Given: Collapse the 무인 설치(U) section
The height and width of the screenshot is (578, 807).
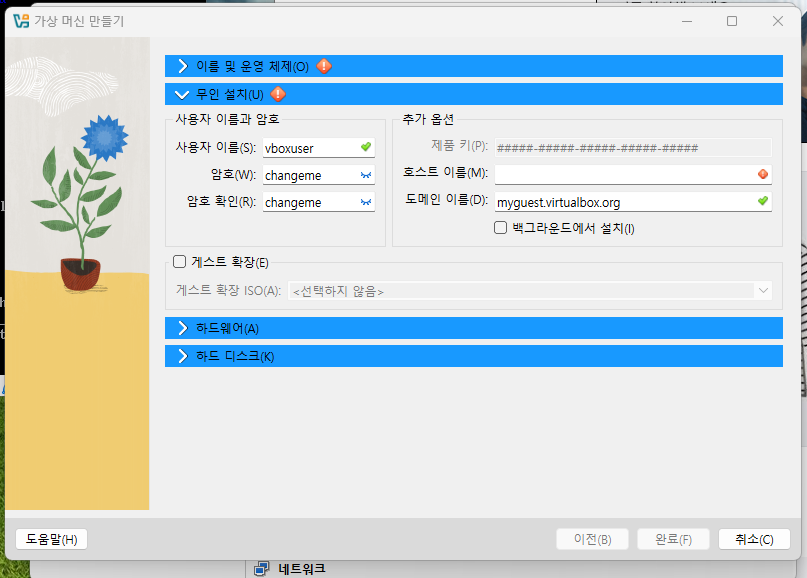Looking at the screenshot, I should (x=473, y=94).
